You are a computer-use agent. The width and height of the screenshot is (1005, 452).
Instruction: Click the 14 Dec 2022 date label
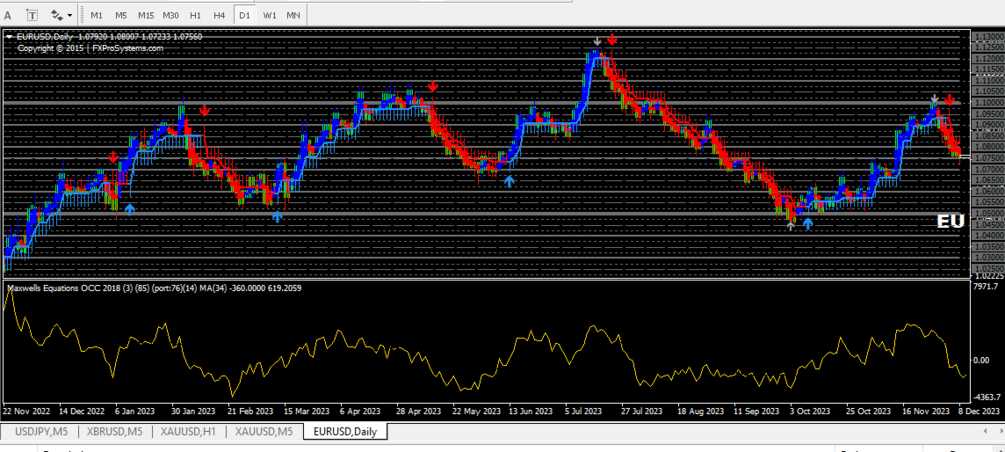pyautogui.click(x=81, y=411)
